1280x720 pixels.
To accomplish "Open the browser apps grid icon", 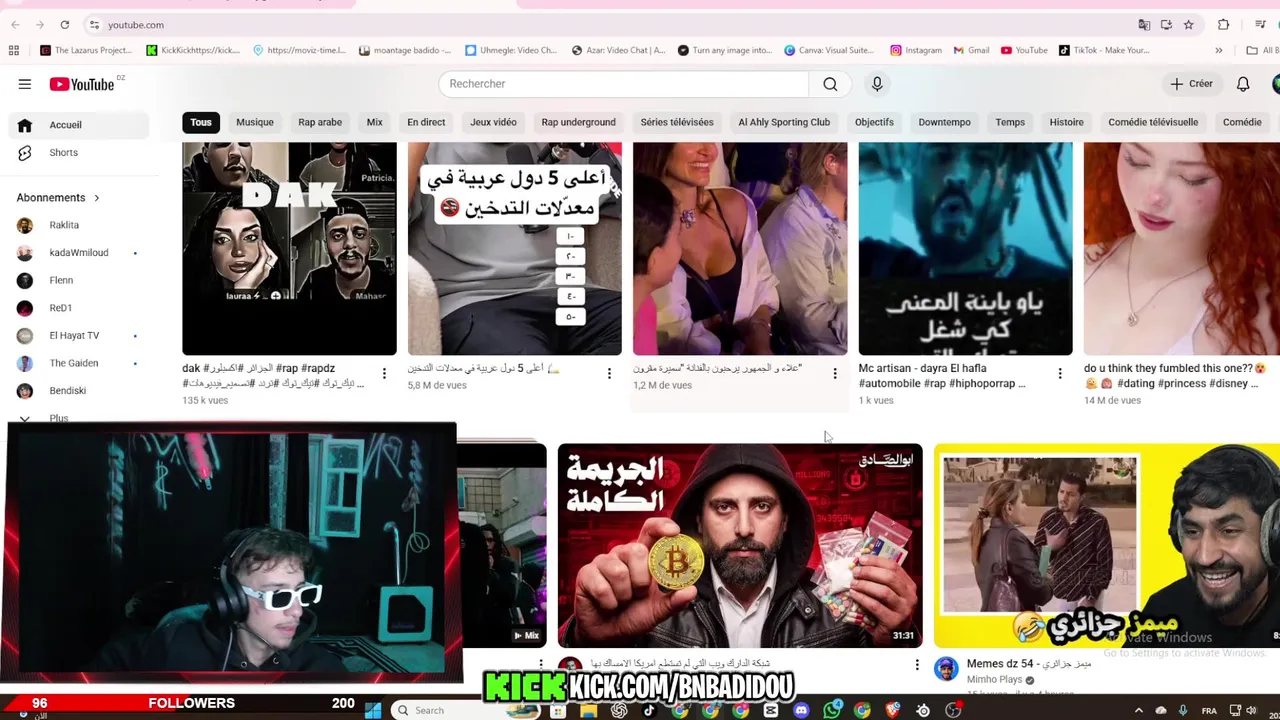I will [14, 50].
